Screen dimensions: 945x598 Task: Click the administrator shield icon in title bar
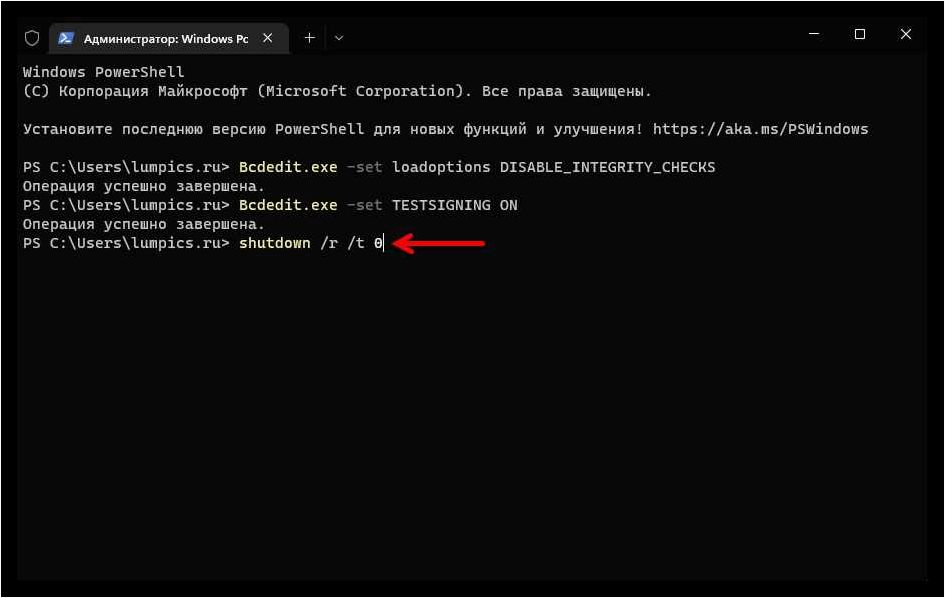point(32,38)
